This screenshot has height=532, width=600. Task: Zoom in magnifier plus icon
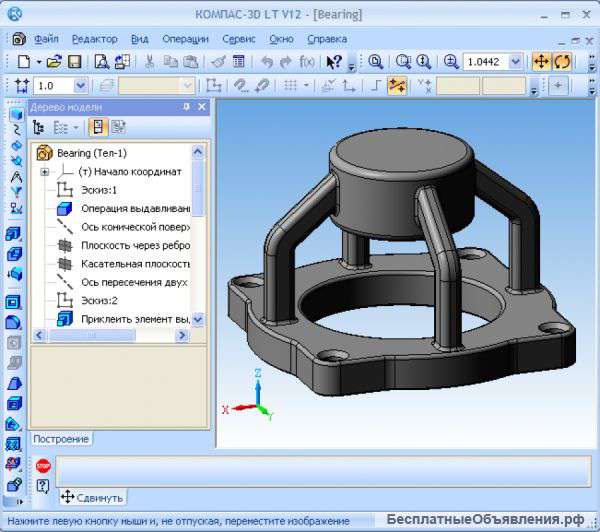point(451,61)
